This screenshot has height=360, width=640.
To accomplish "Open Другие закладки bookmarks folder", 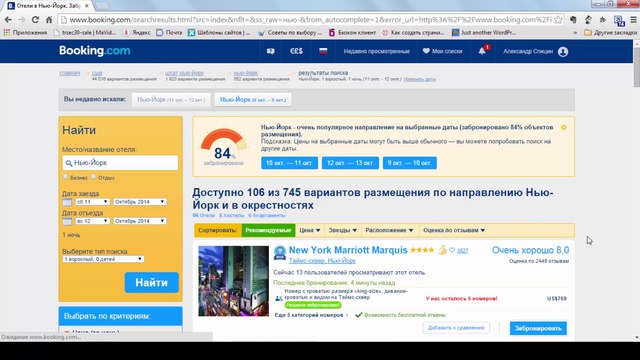I will click(611, 32).
